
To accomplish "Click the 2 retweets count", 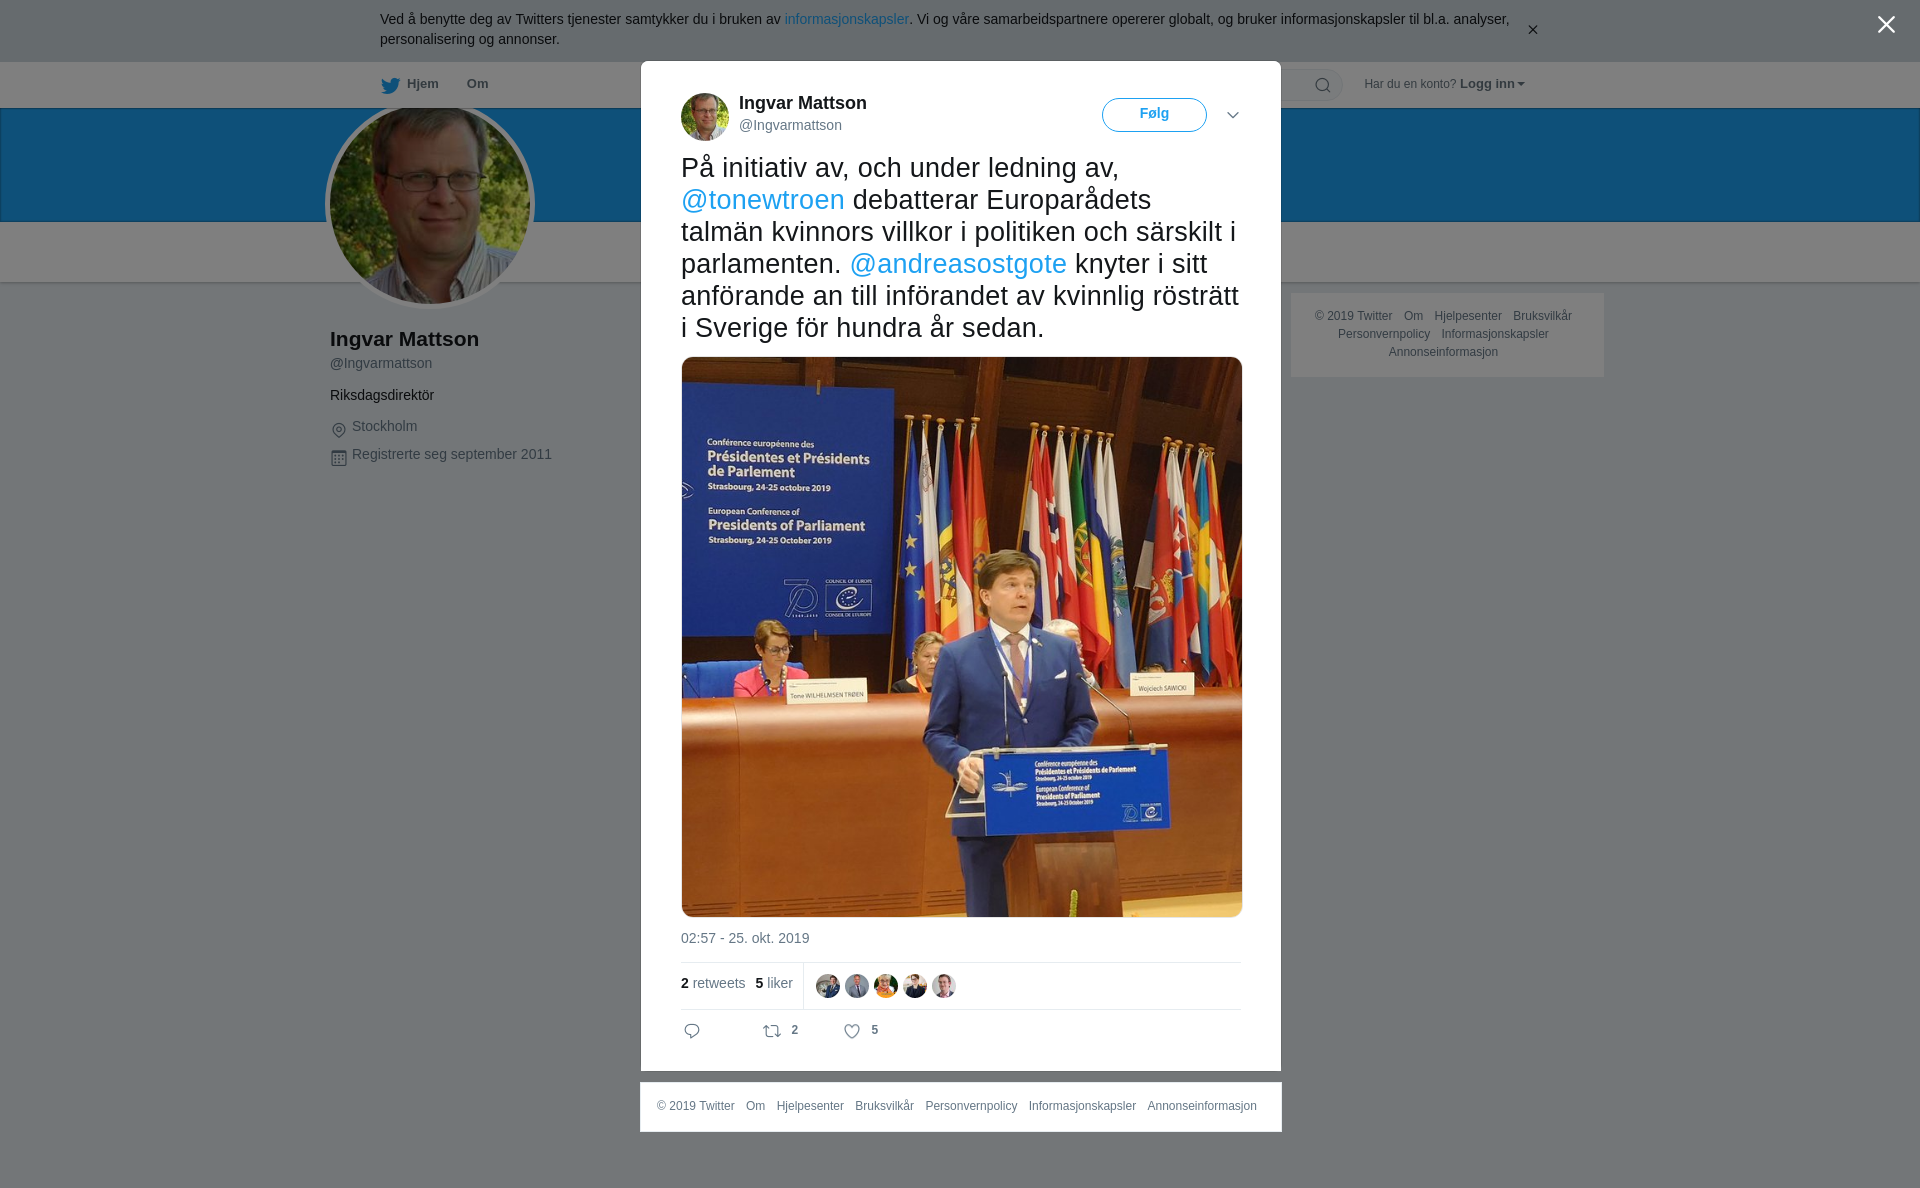I will pos(713,983).
